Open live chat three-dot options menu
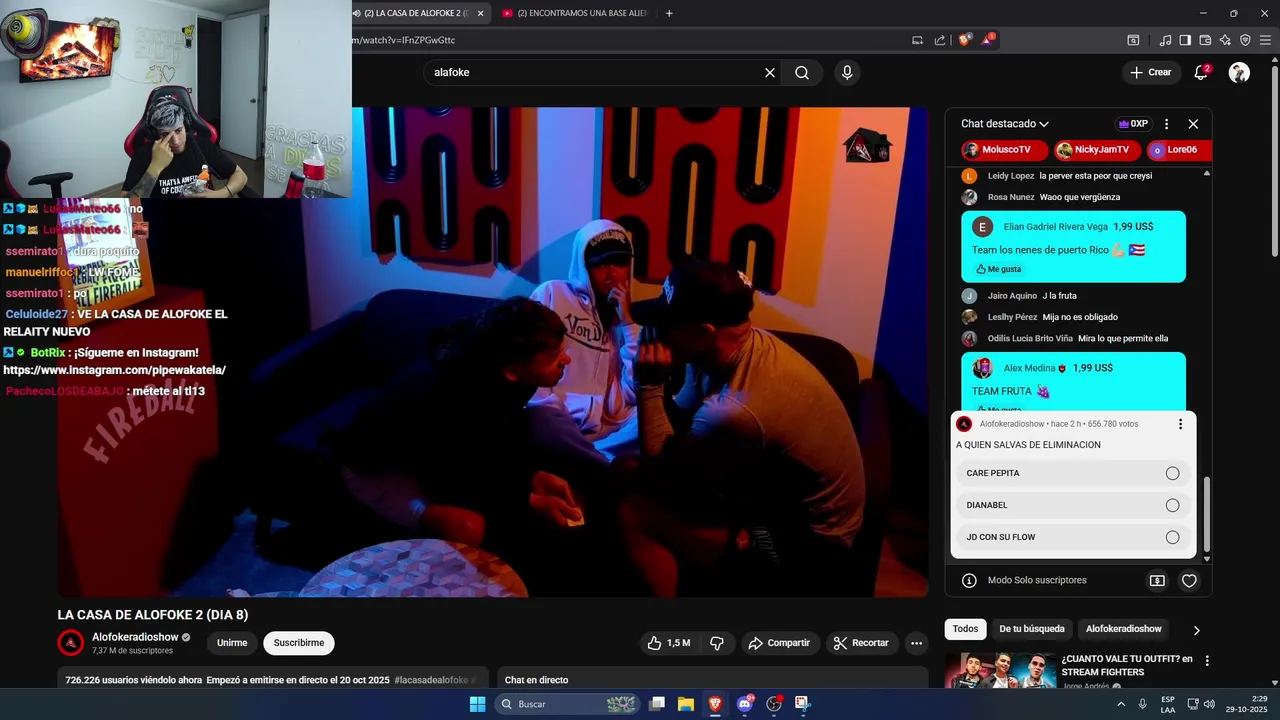Screen dimensions: 1280x720 click(1166, 124)
